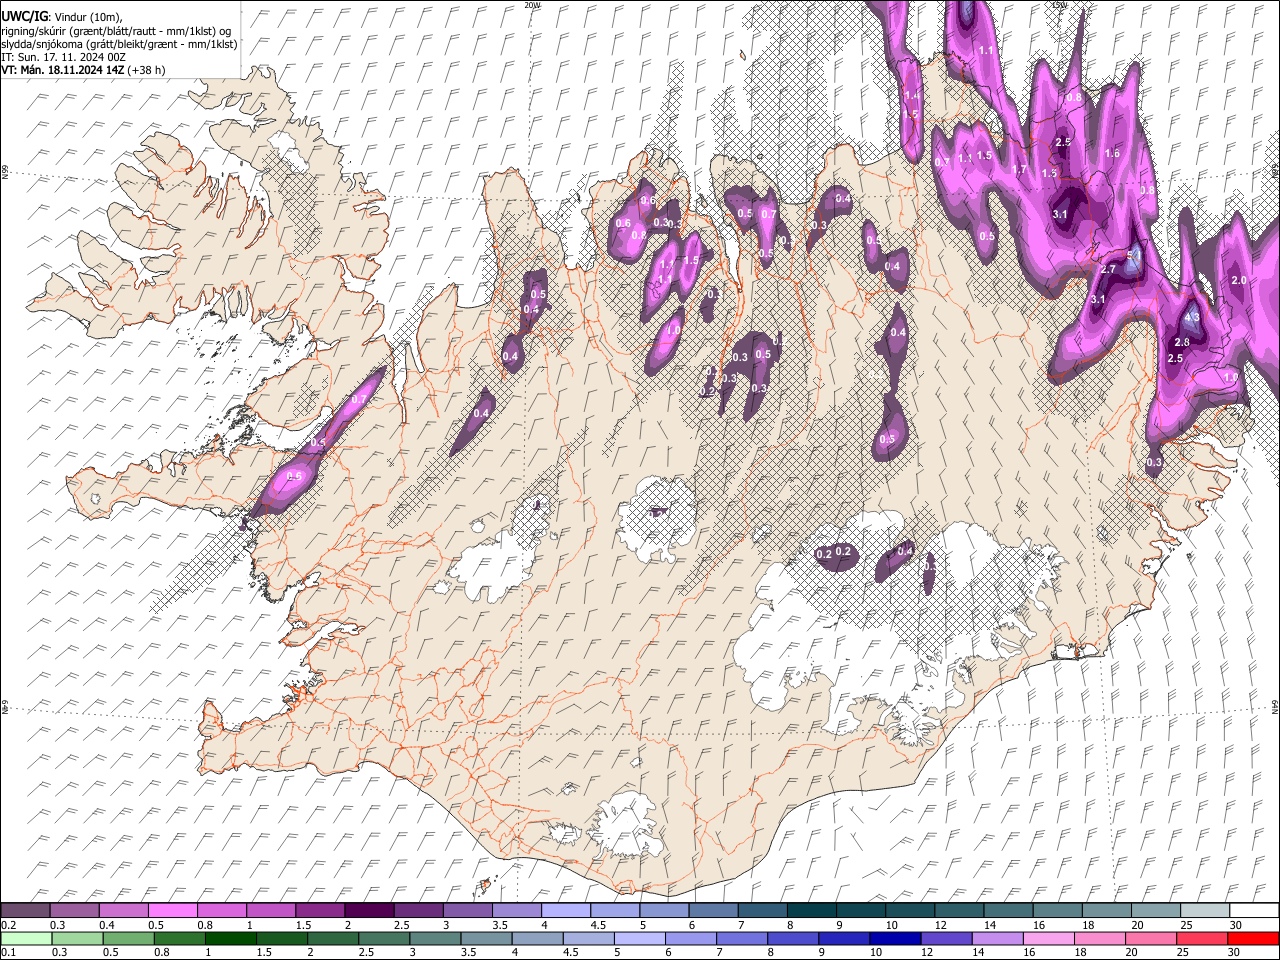Click the 'UWC/IG: Vindur (10m)' title text
The height and width of the screenshot is (960, 1280).
(x=62, y=17)
